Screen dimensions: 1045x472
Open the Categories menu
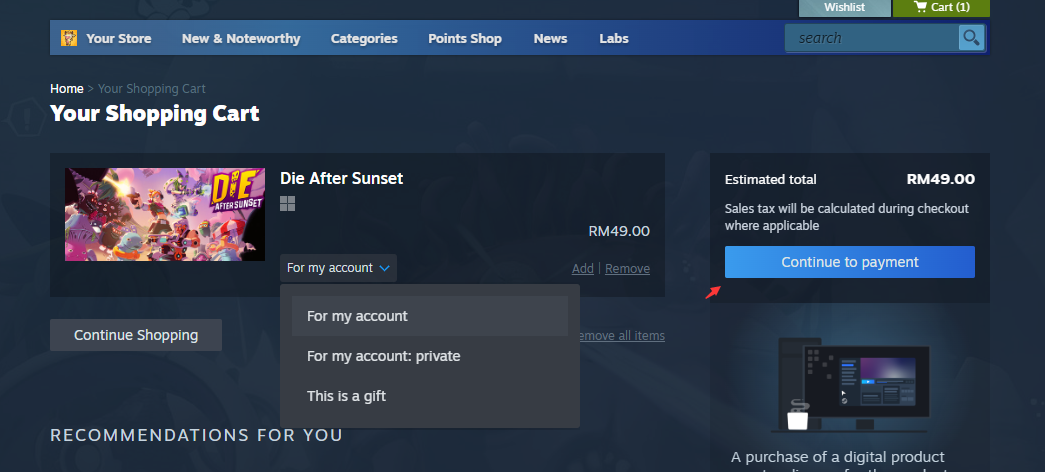pos(364,39)
